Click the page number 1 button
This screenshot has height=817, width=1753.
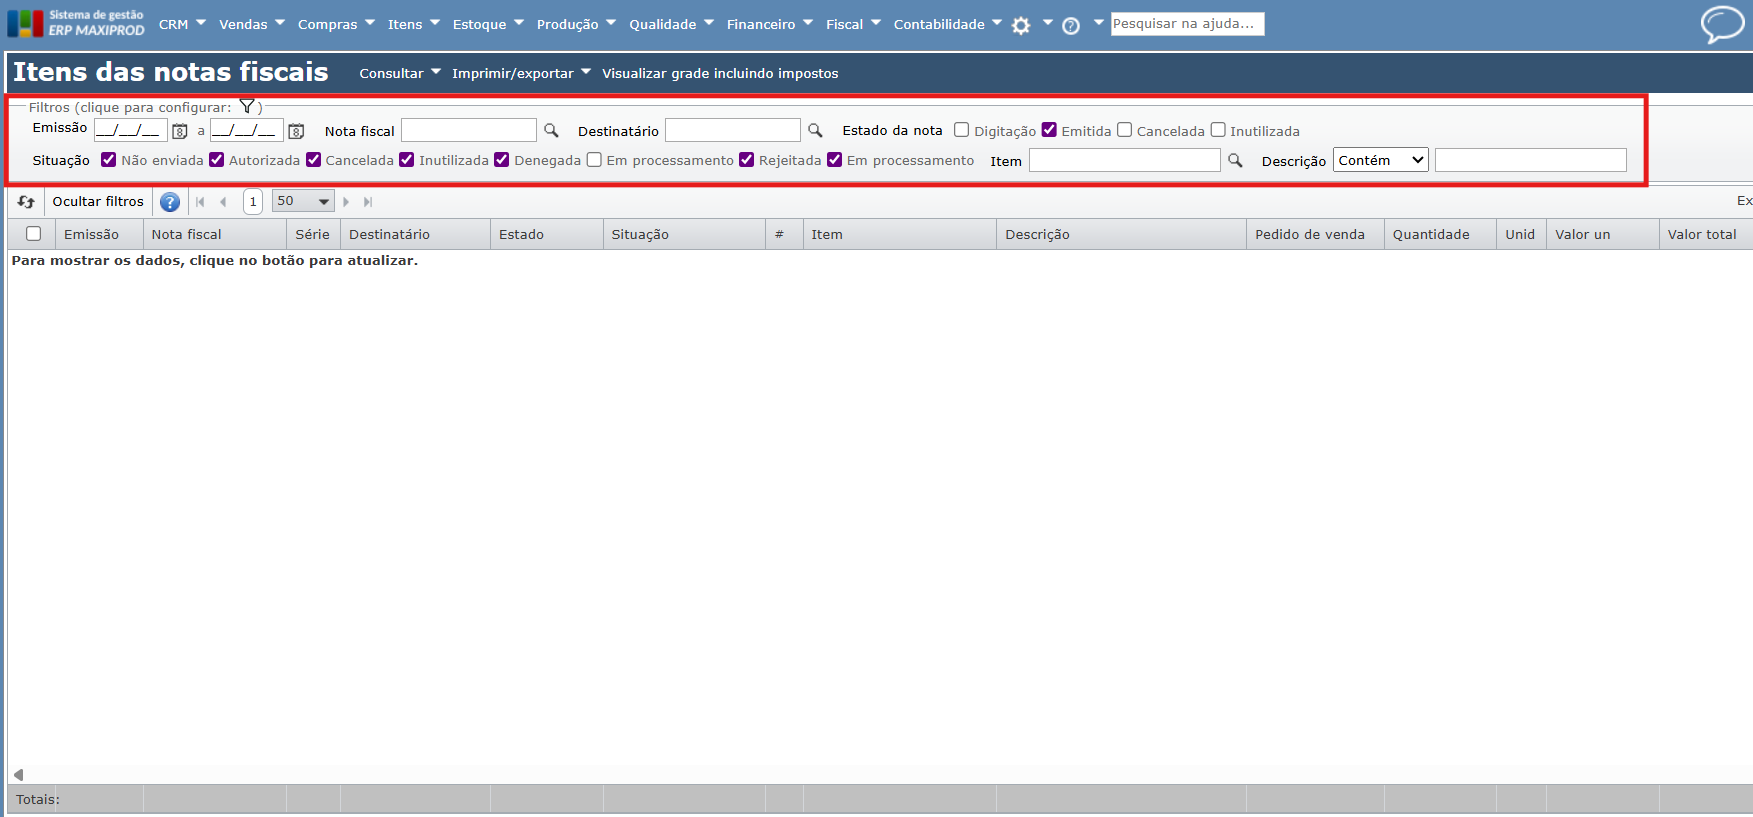coord(253,202)
